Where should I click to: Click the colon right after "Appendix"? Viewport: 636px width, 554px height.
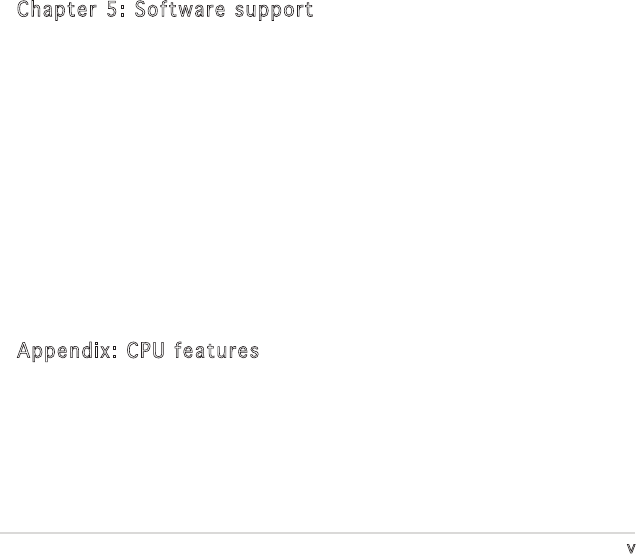tap(114, 353)
